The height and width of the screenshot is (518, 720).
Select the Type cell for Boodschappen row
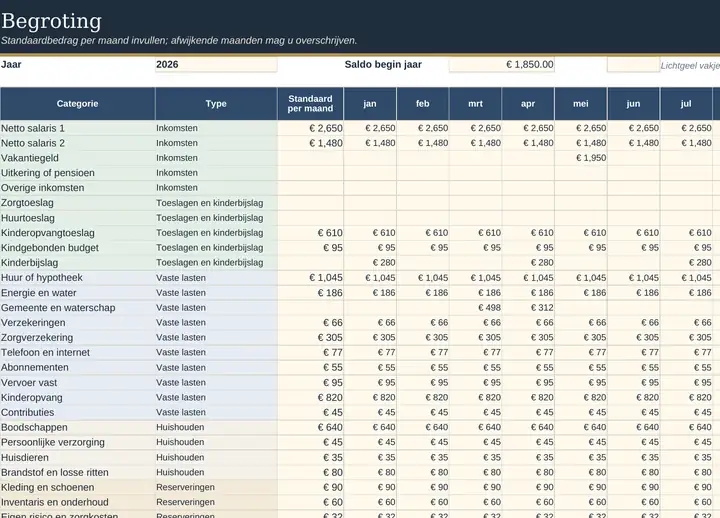pyautogui.click(x=216, y=428)
